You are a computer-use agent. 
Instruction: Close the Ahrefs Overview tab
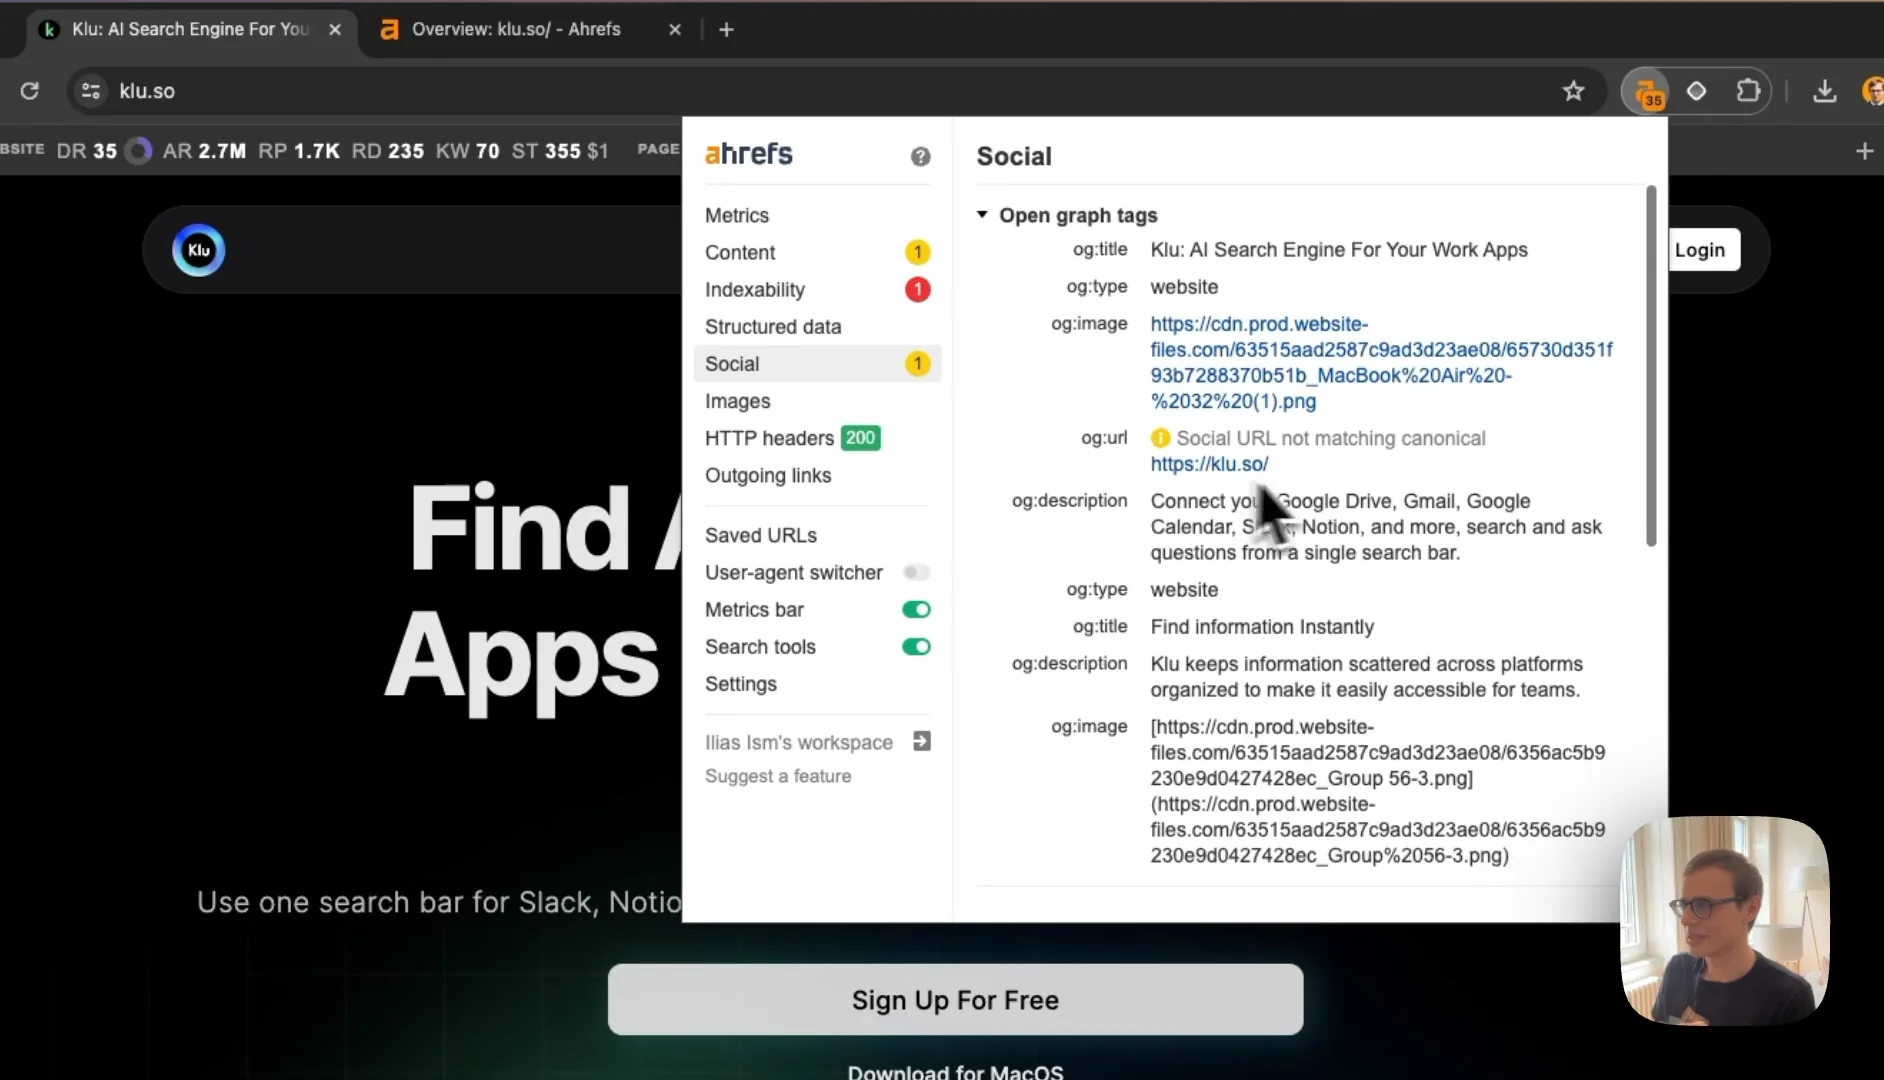point(675,29)
